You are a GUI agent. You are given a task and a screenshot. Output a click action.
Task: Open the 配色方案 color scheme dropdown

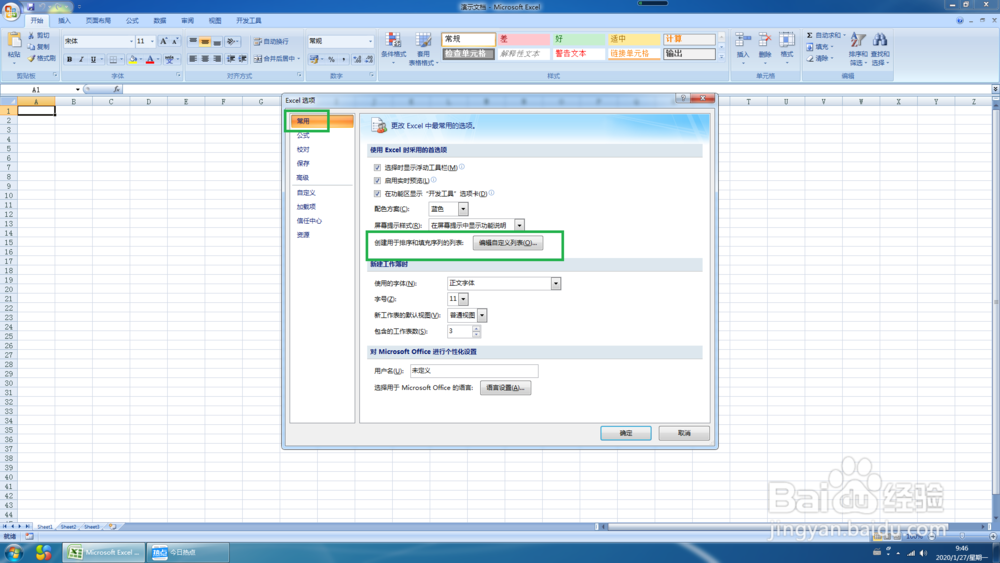463,209
